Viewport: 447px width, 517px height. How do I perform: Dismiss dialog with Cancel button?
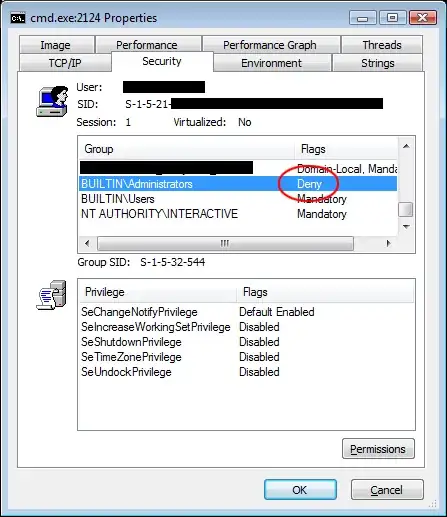[x=387, y=489]
